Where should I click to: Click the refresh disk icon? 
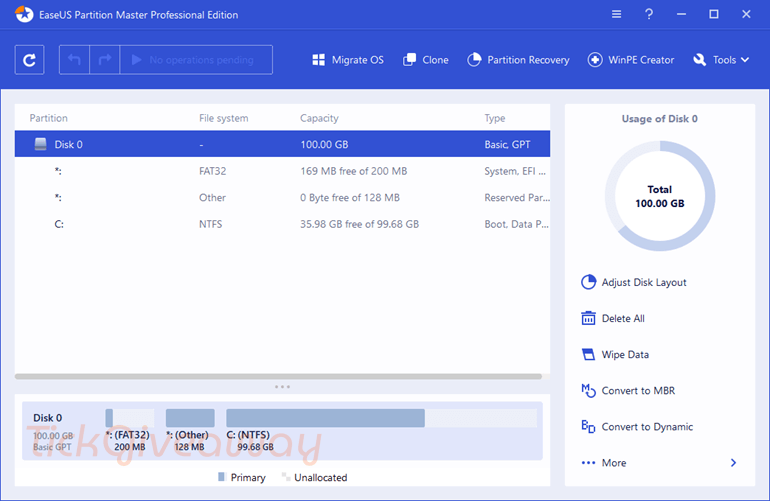(29, 60)
